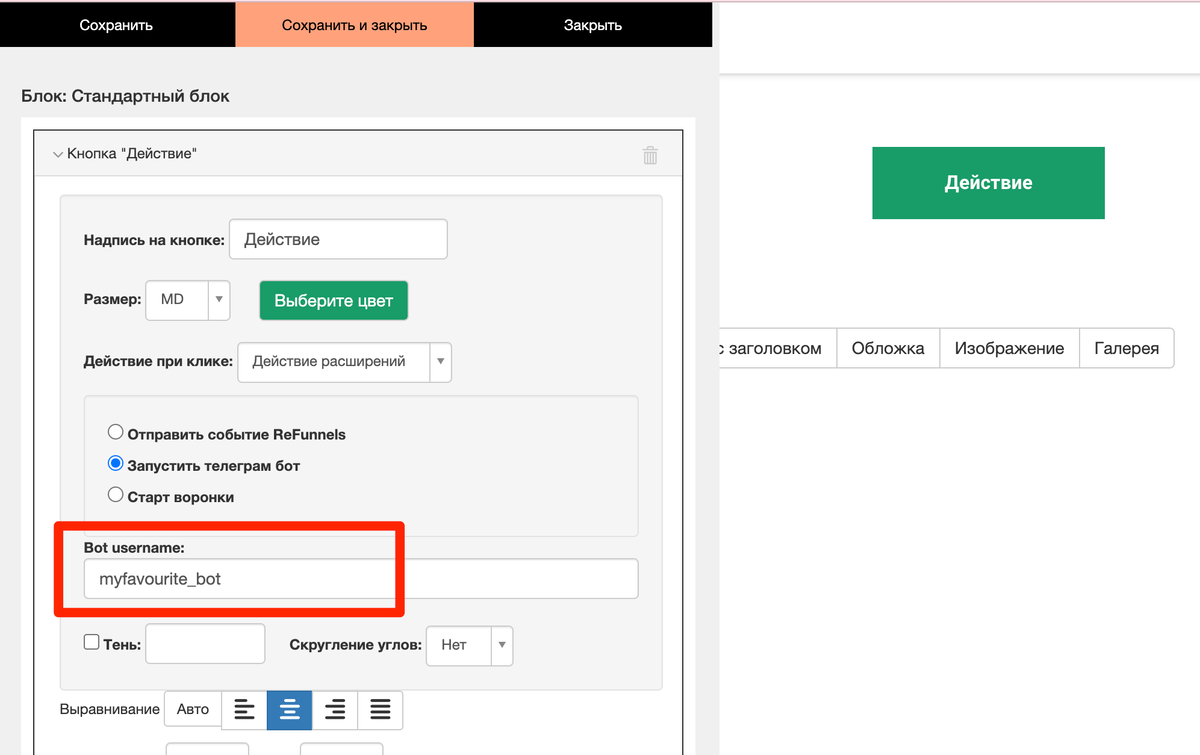The width and height of the screenshot is (1200, 755).
Task: Select the Галерея block tab
Action: tap(1127, 348)
